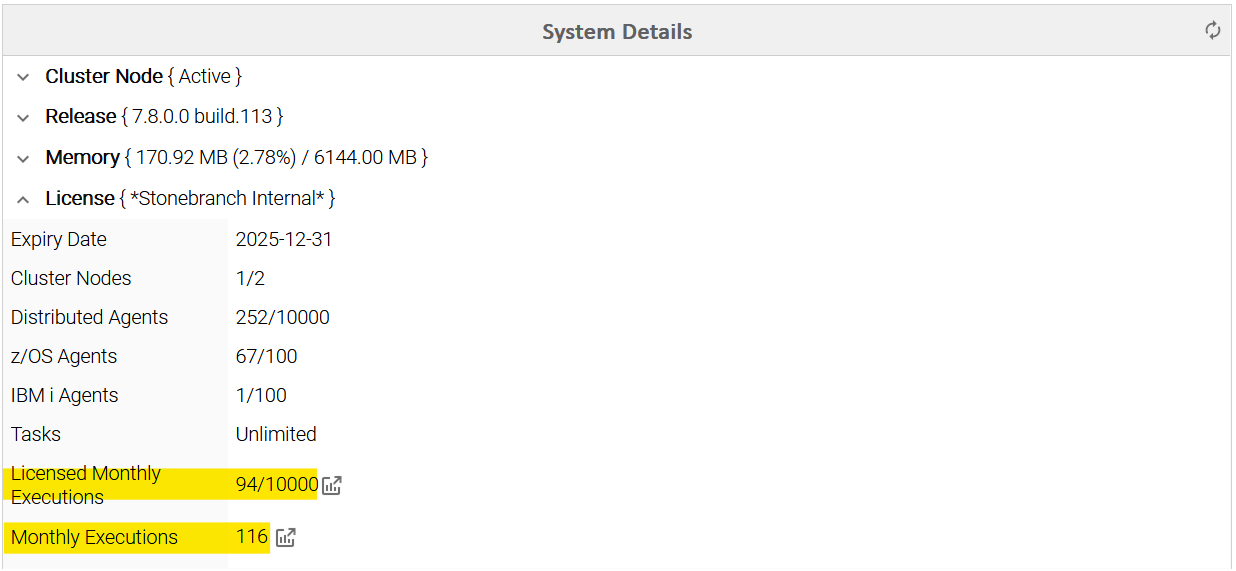Open the Licensed Monthly Executions chart icon

click(x=332, y=486)
